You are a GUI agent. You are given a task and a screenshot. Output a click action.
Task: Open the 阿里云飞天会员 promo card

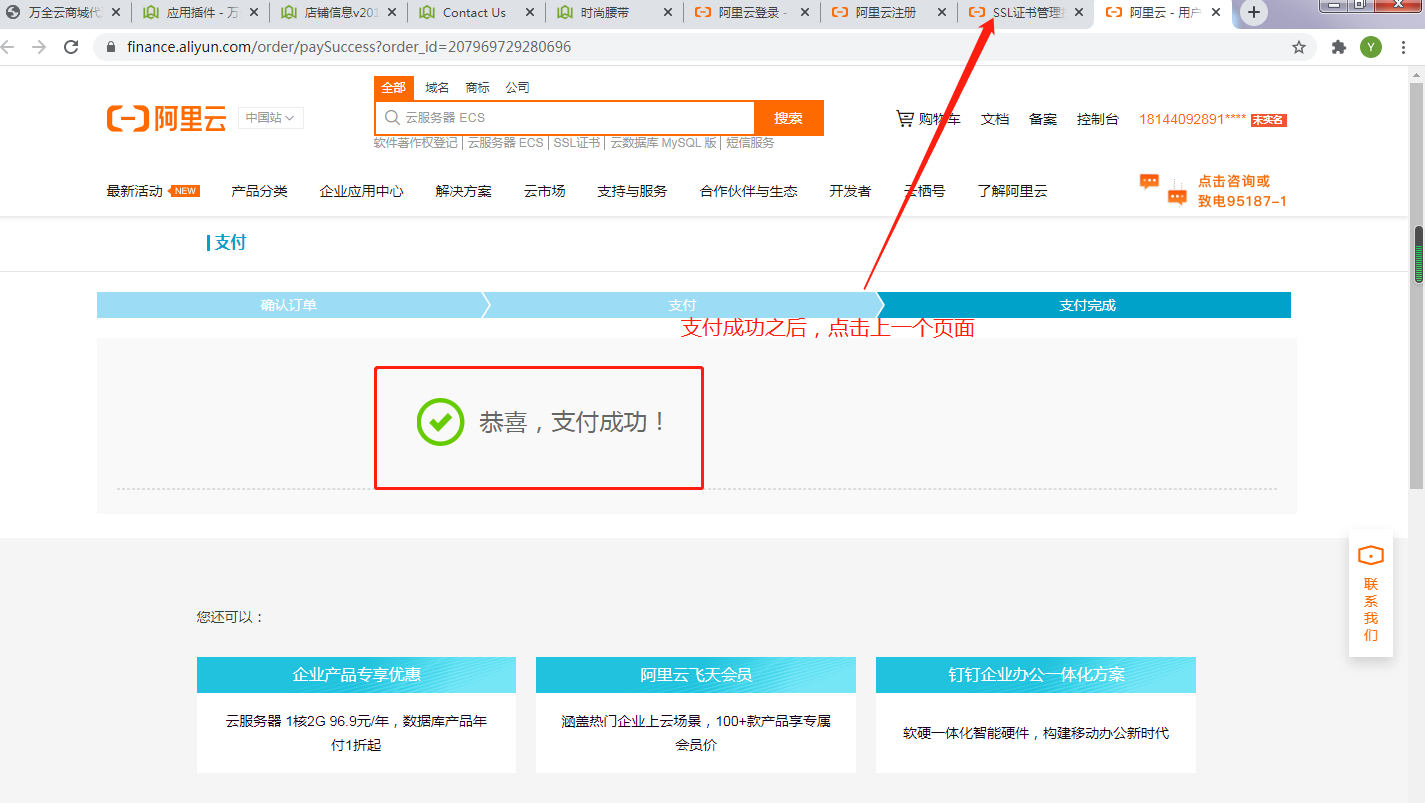click(696, 715)
